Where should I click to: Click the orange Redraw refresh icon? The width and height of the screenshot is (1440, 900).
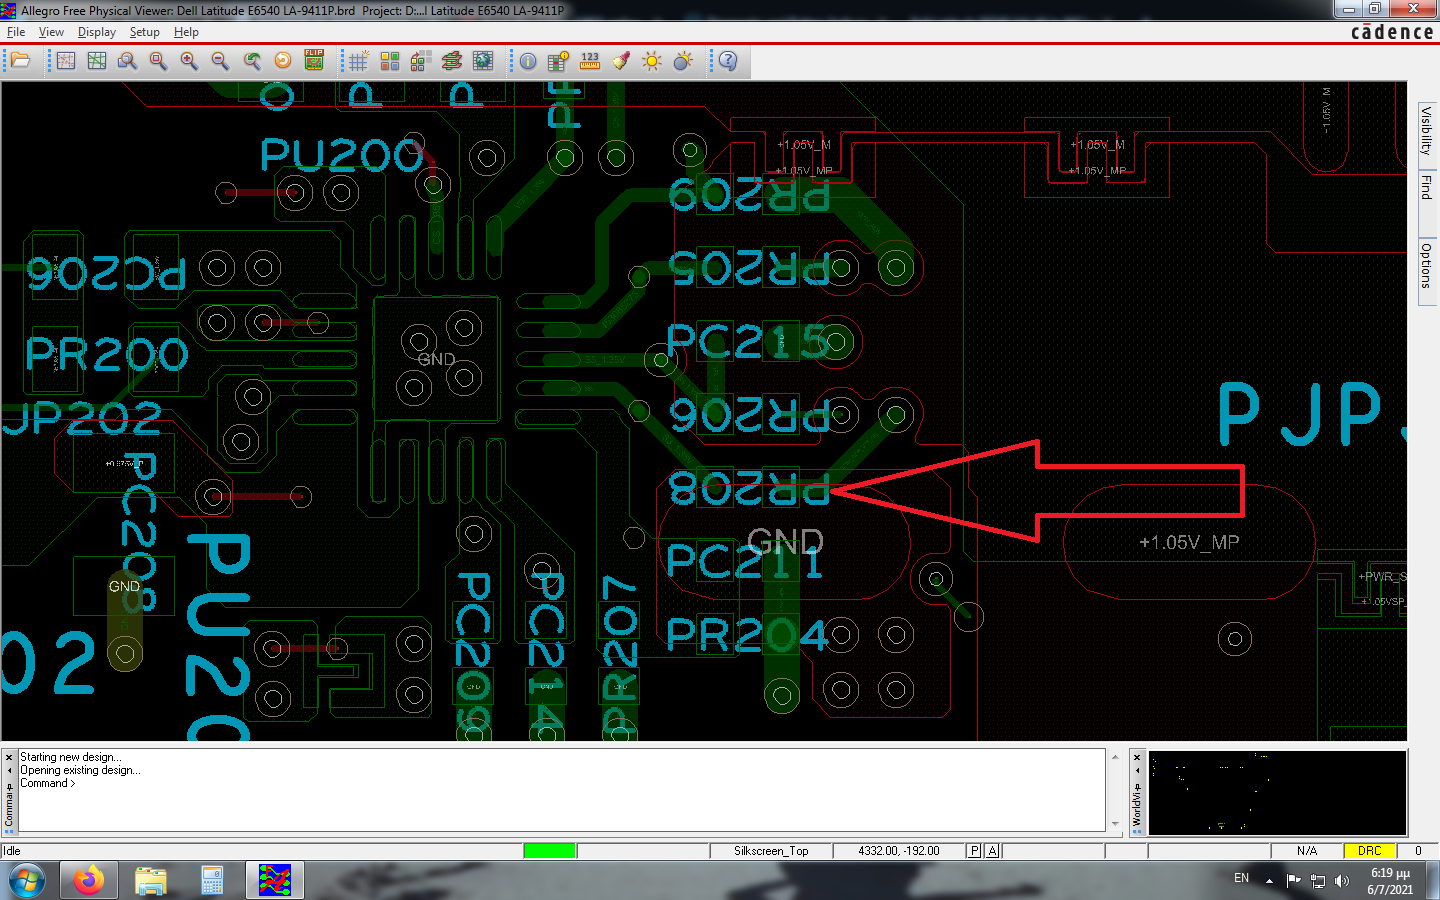point(283,61)
